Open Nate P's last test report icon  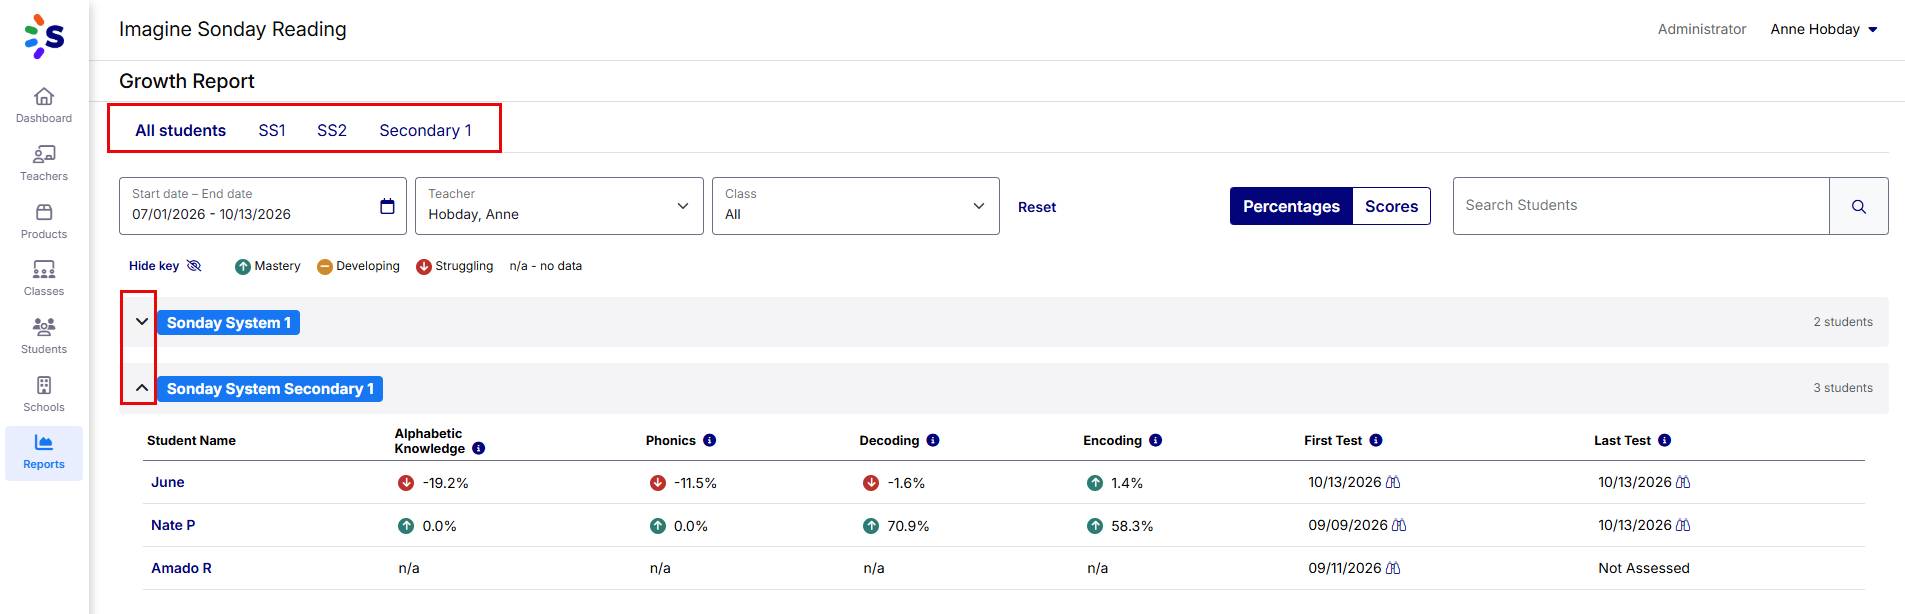[1683, 525]
